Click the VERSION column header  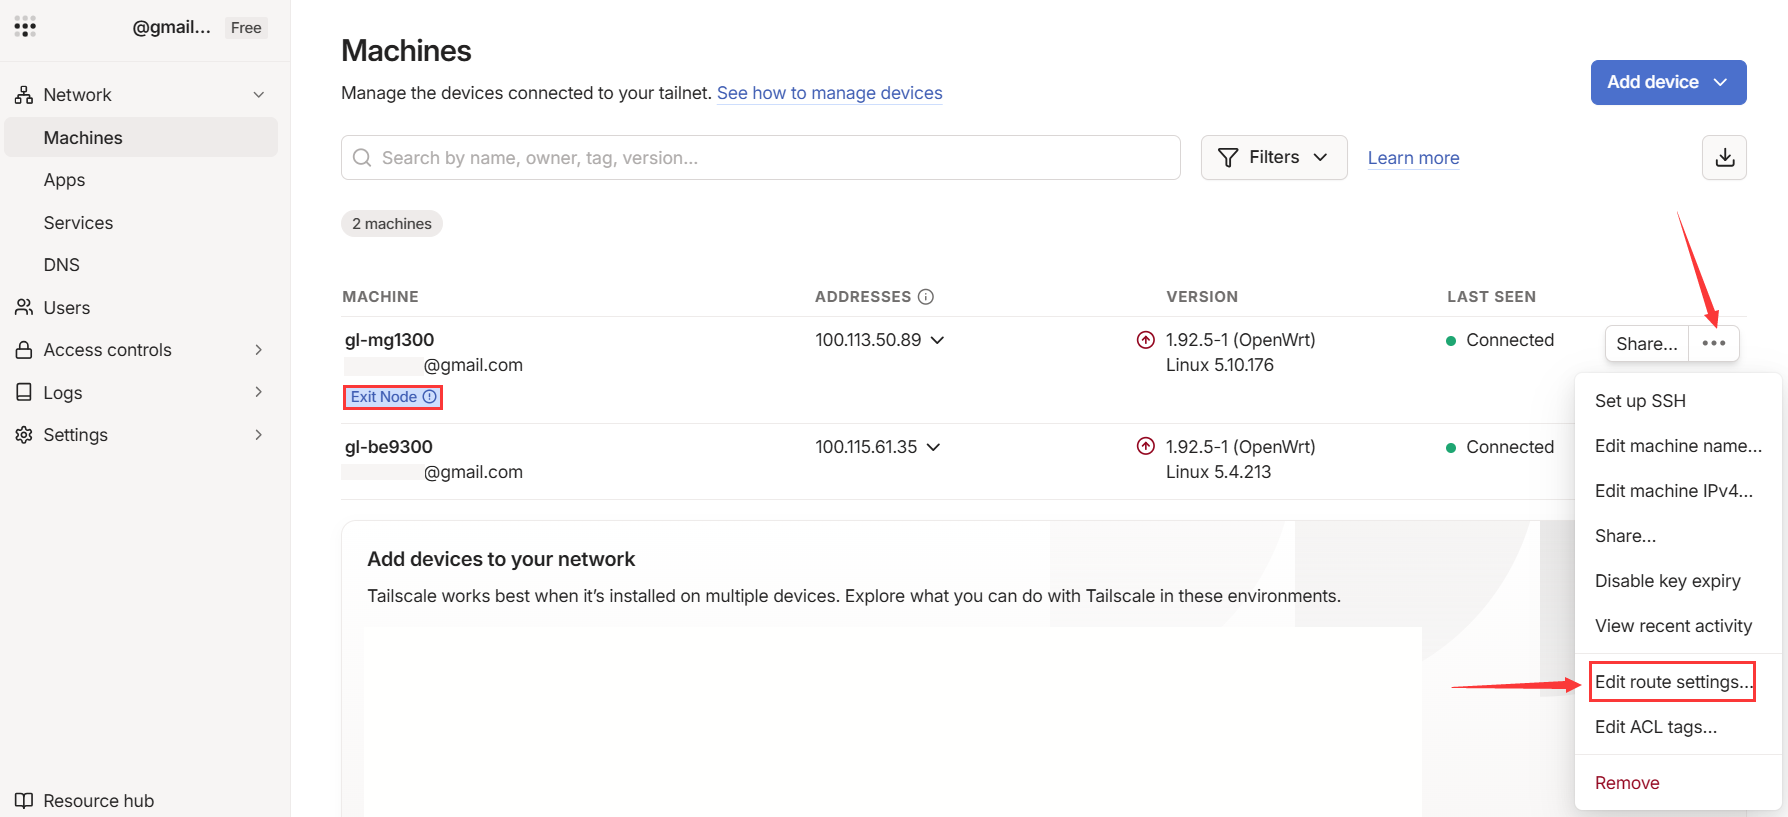click(1202, 297)
